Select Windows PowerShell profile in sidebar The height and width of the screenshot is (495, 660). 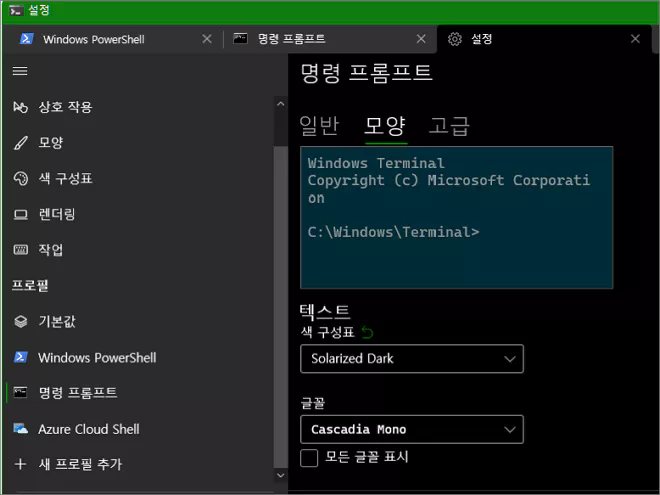point(139,357)
